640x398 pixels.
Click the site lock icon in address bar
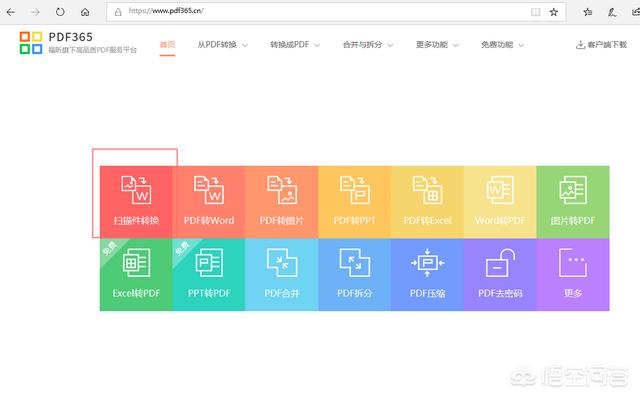click(118, 12)
